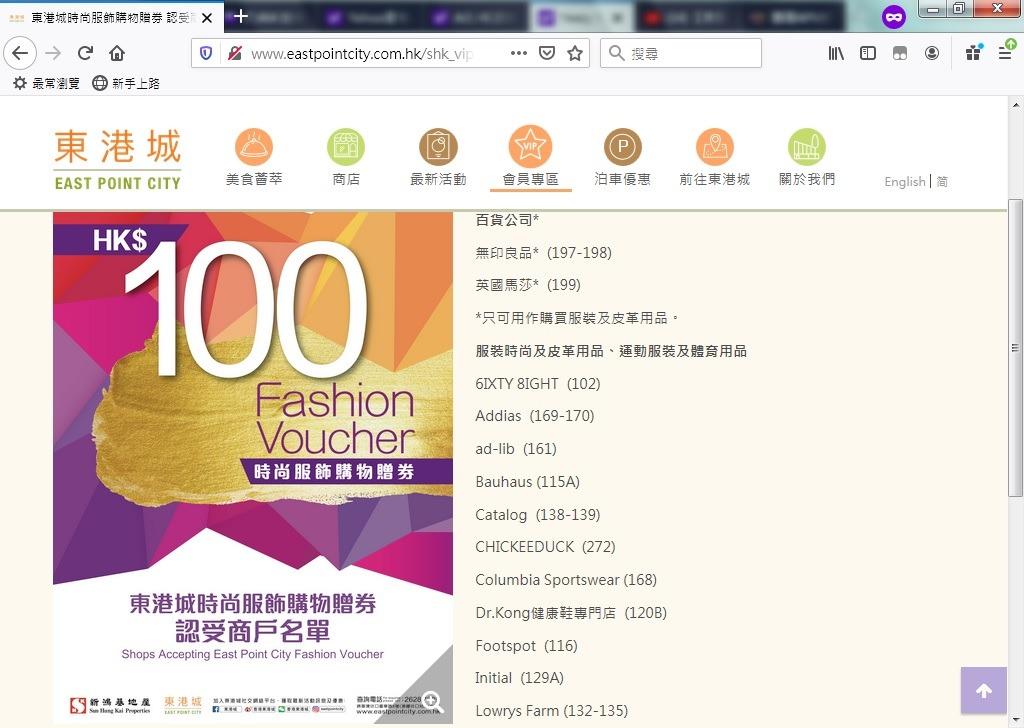Select the Lowrys Farm (132-135) entry
This screenshot has height=728, width=1024.
552,710
